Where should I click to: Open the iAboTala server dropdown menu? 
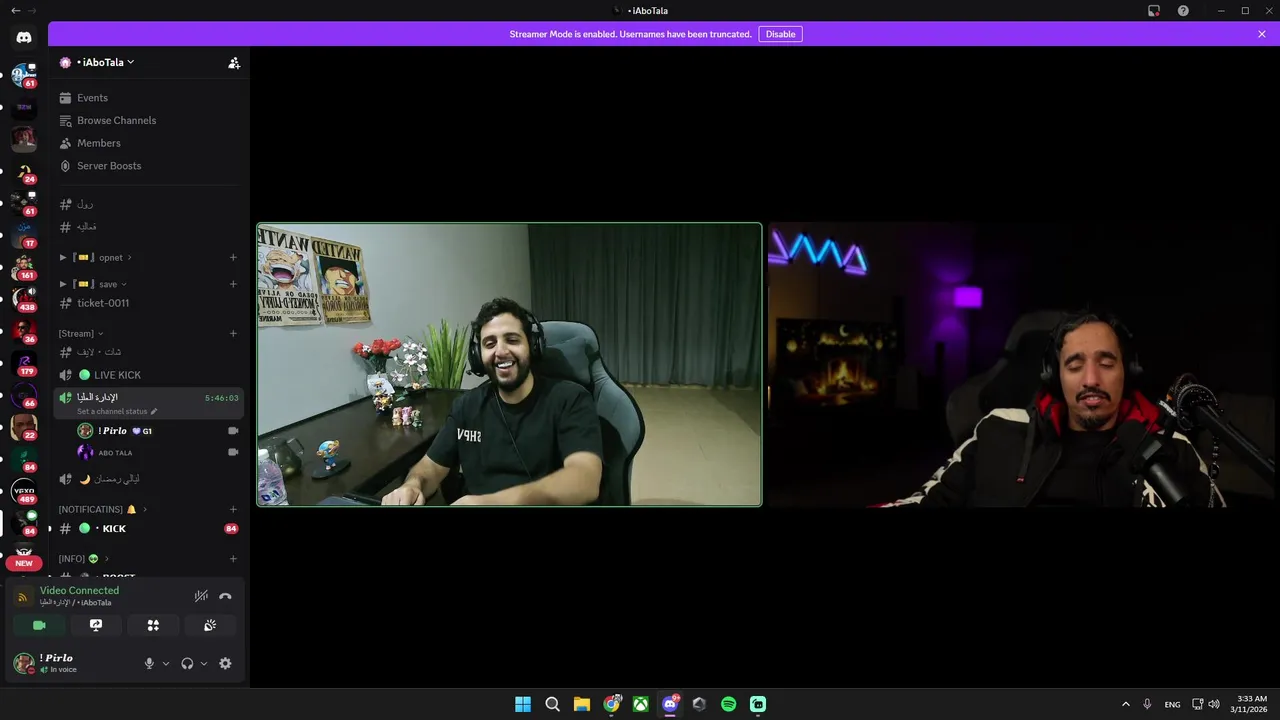(105, 62)
